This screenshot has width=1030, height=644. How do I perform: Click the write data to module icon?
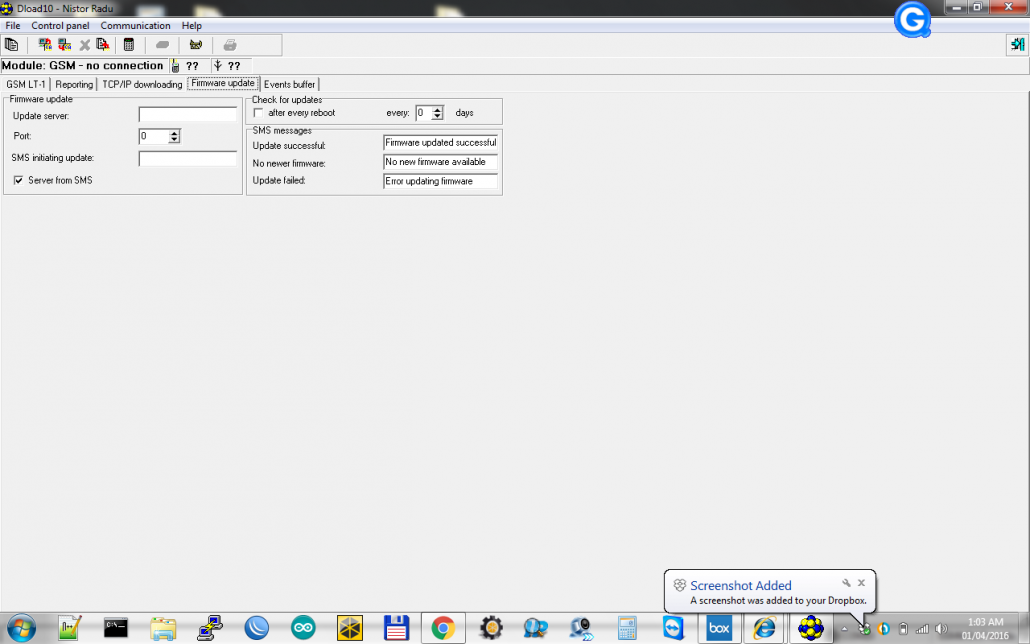click(x=64, y=45)
